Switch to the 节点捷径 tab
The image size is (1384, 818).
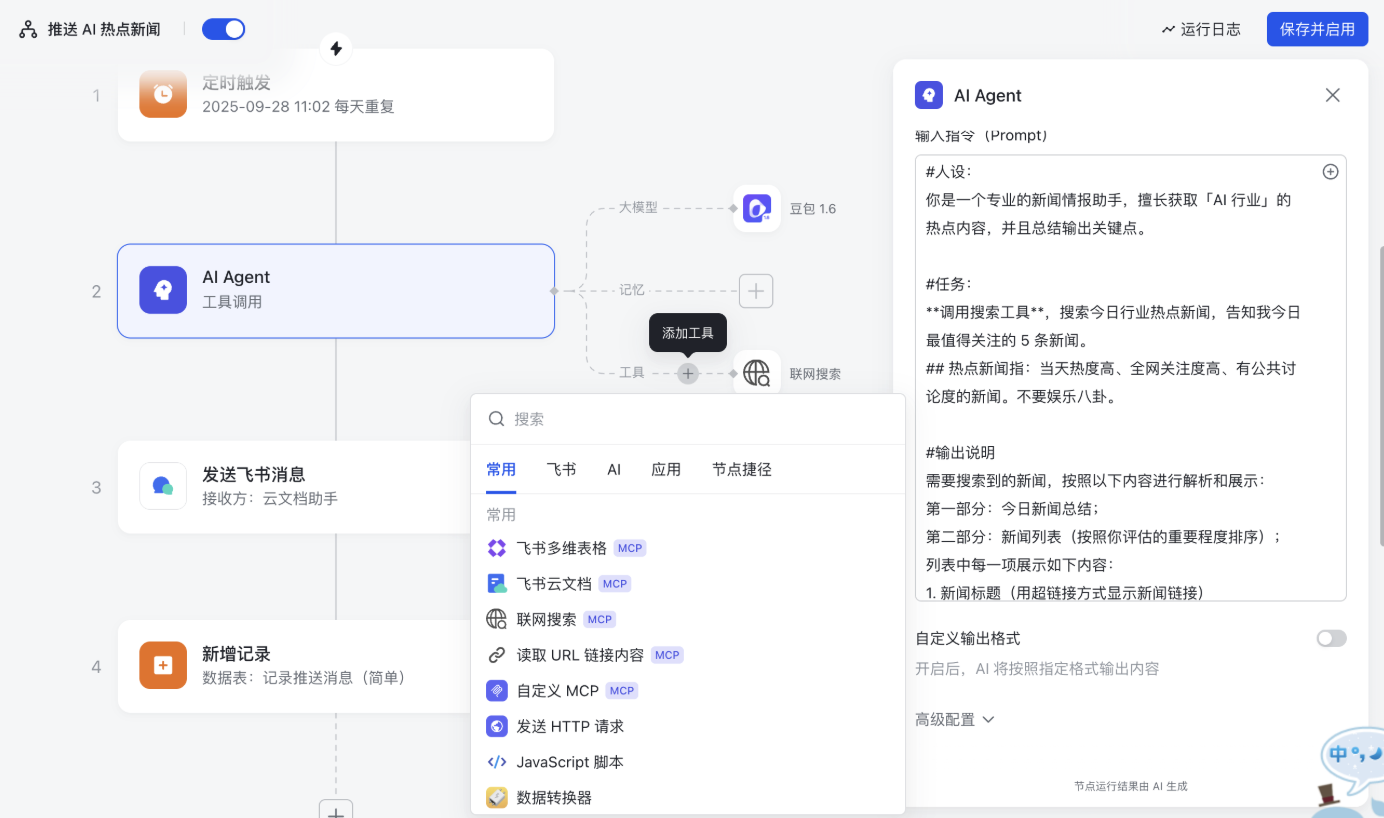click(x=741, y=470)
